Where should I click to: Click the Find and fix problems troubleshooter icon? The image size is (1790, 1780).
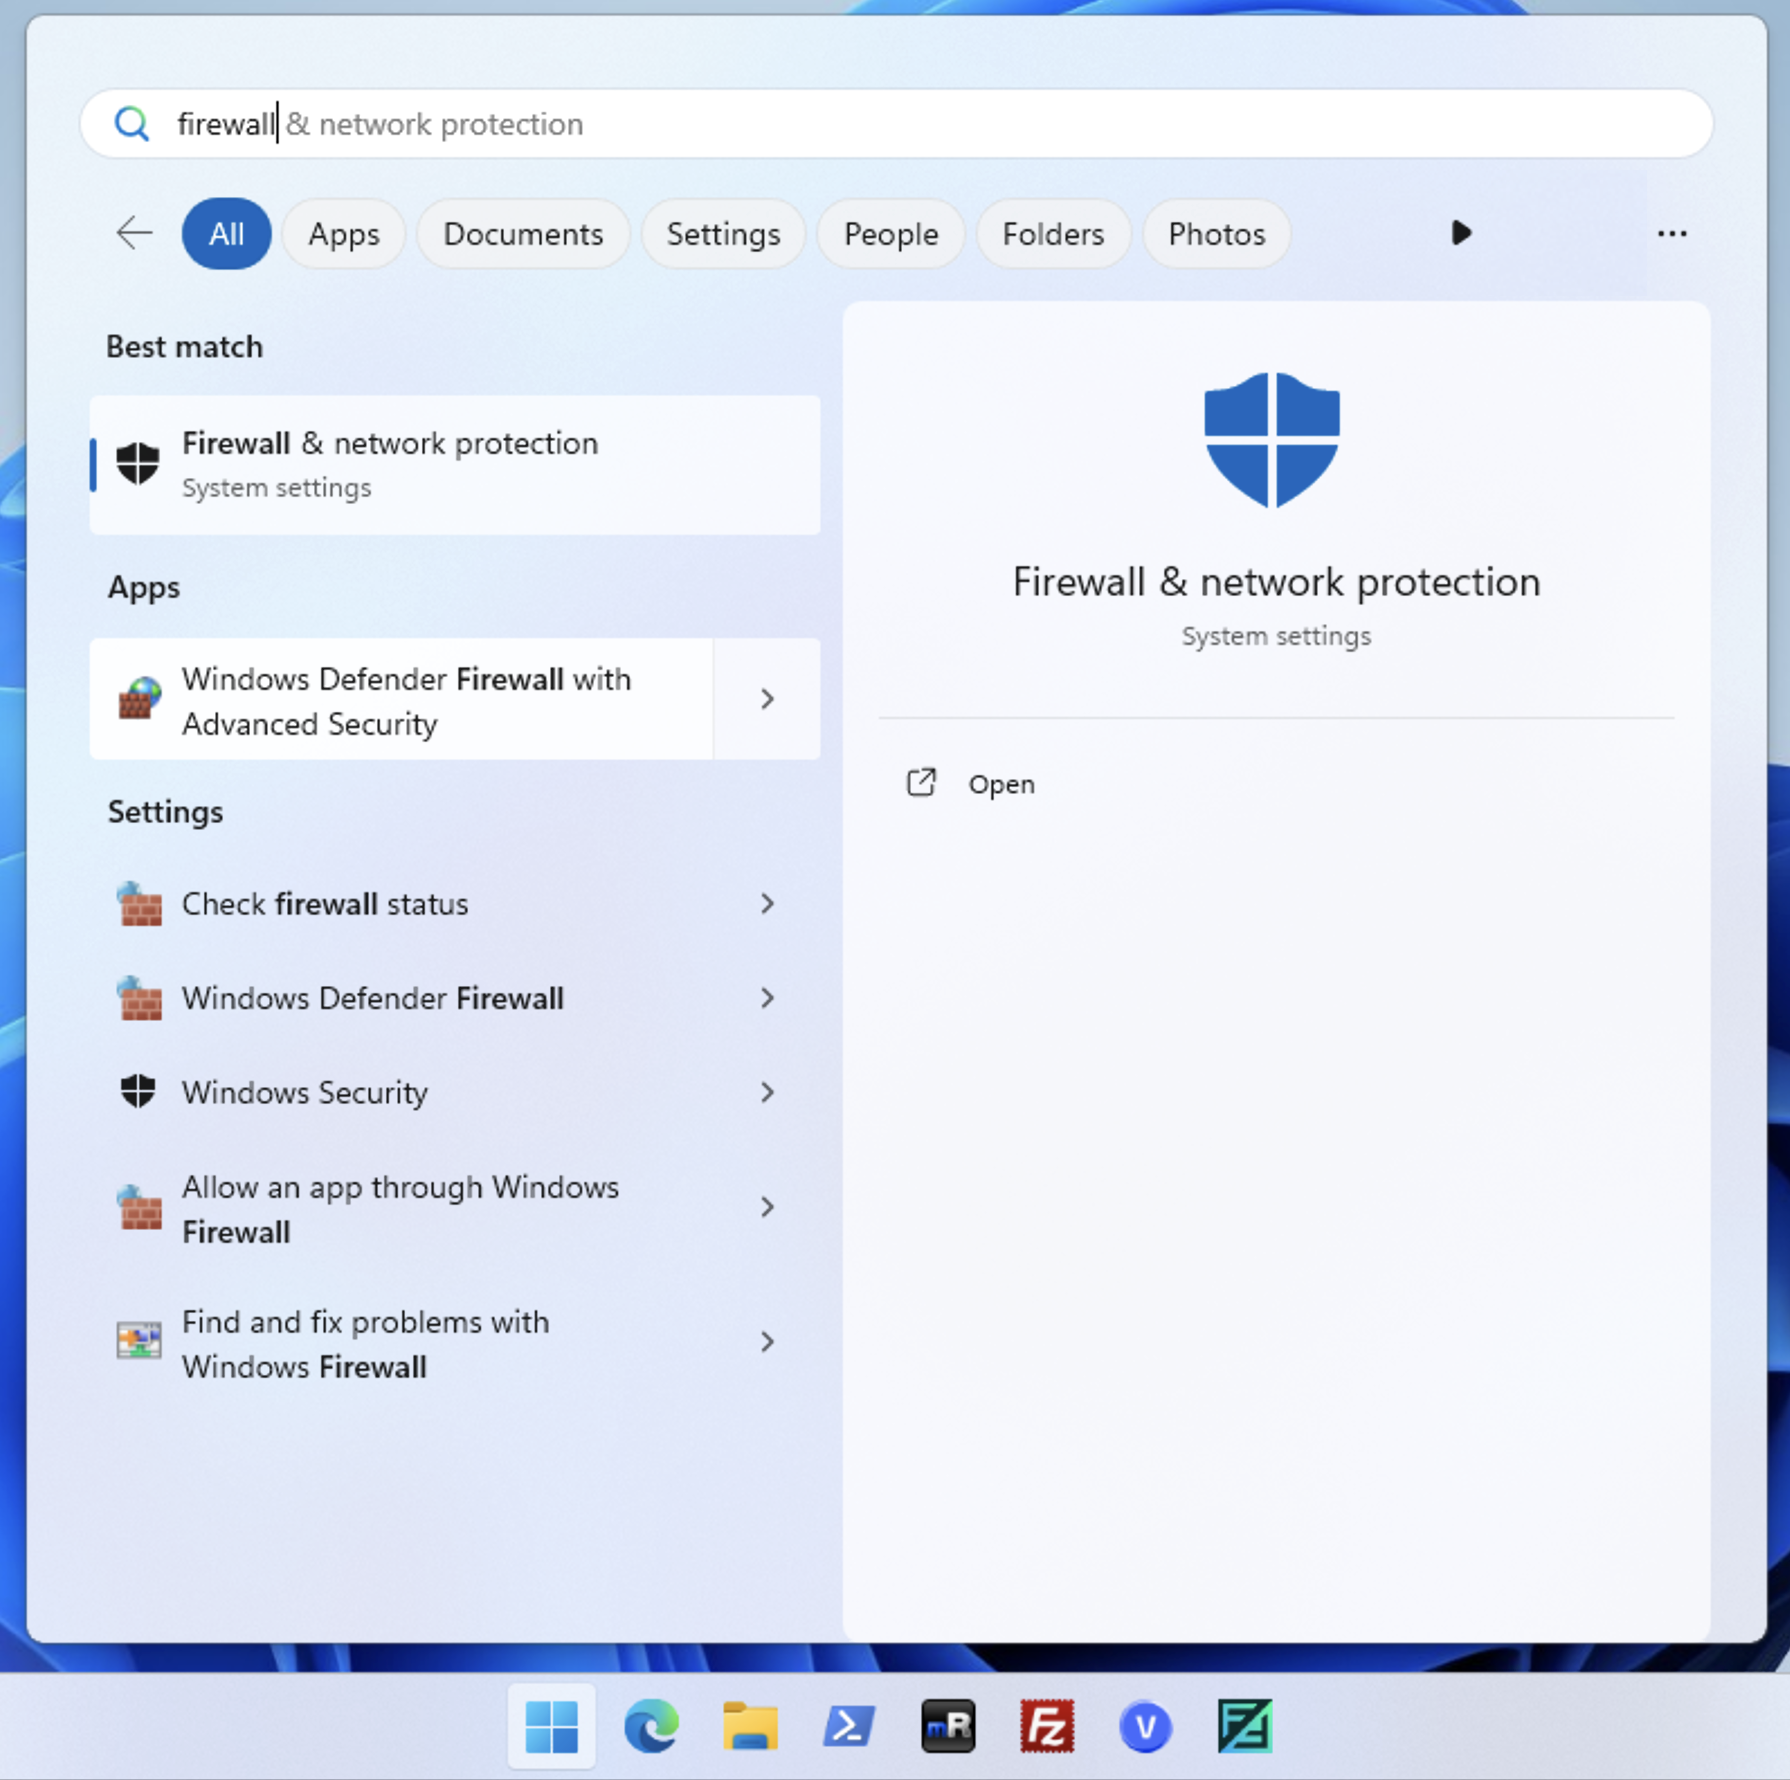[139, 1341]
